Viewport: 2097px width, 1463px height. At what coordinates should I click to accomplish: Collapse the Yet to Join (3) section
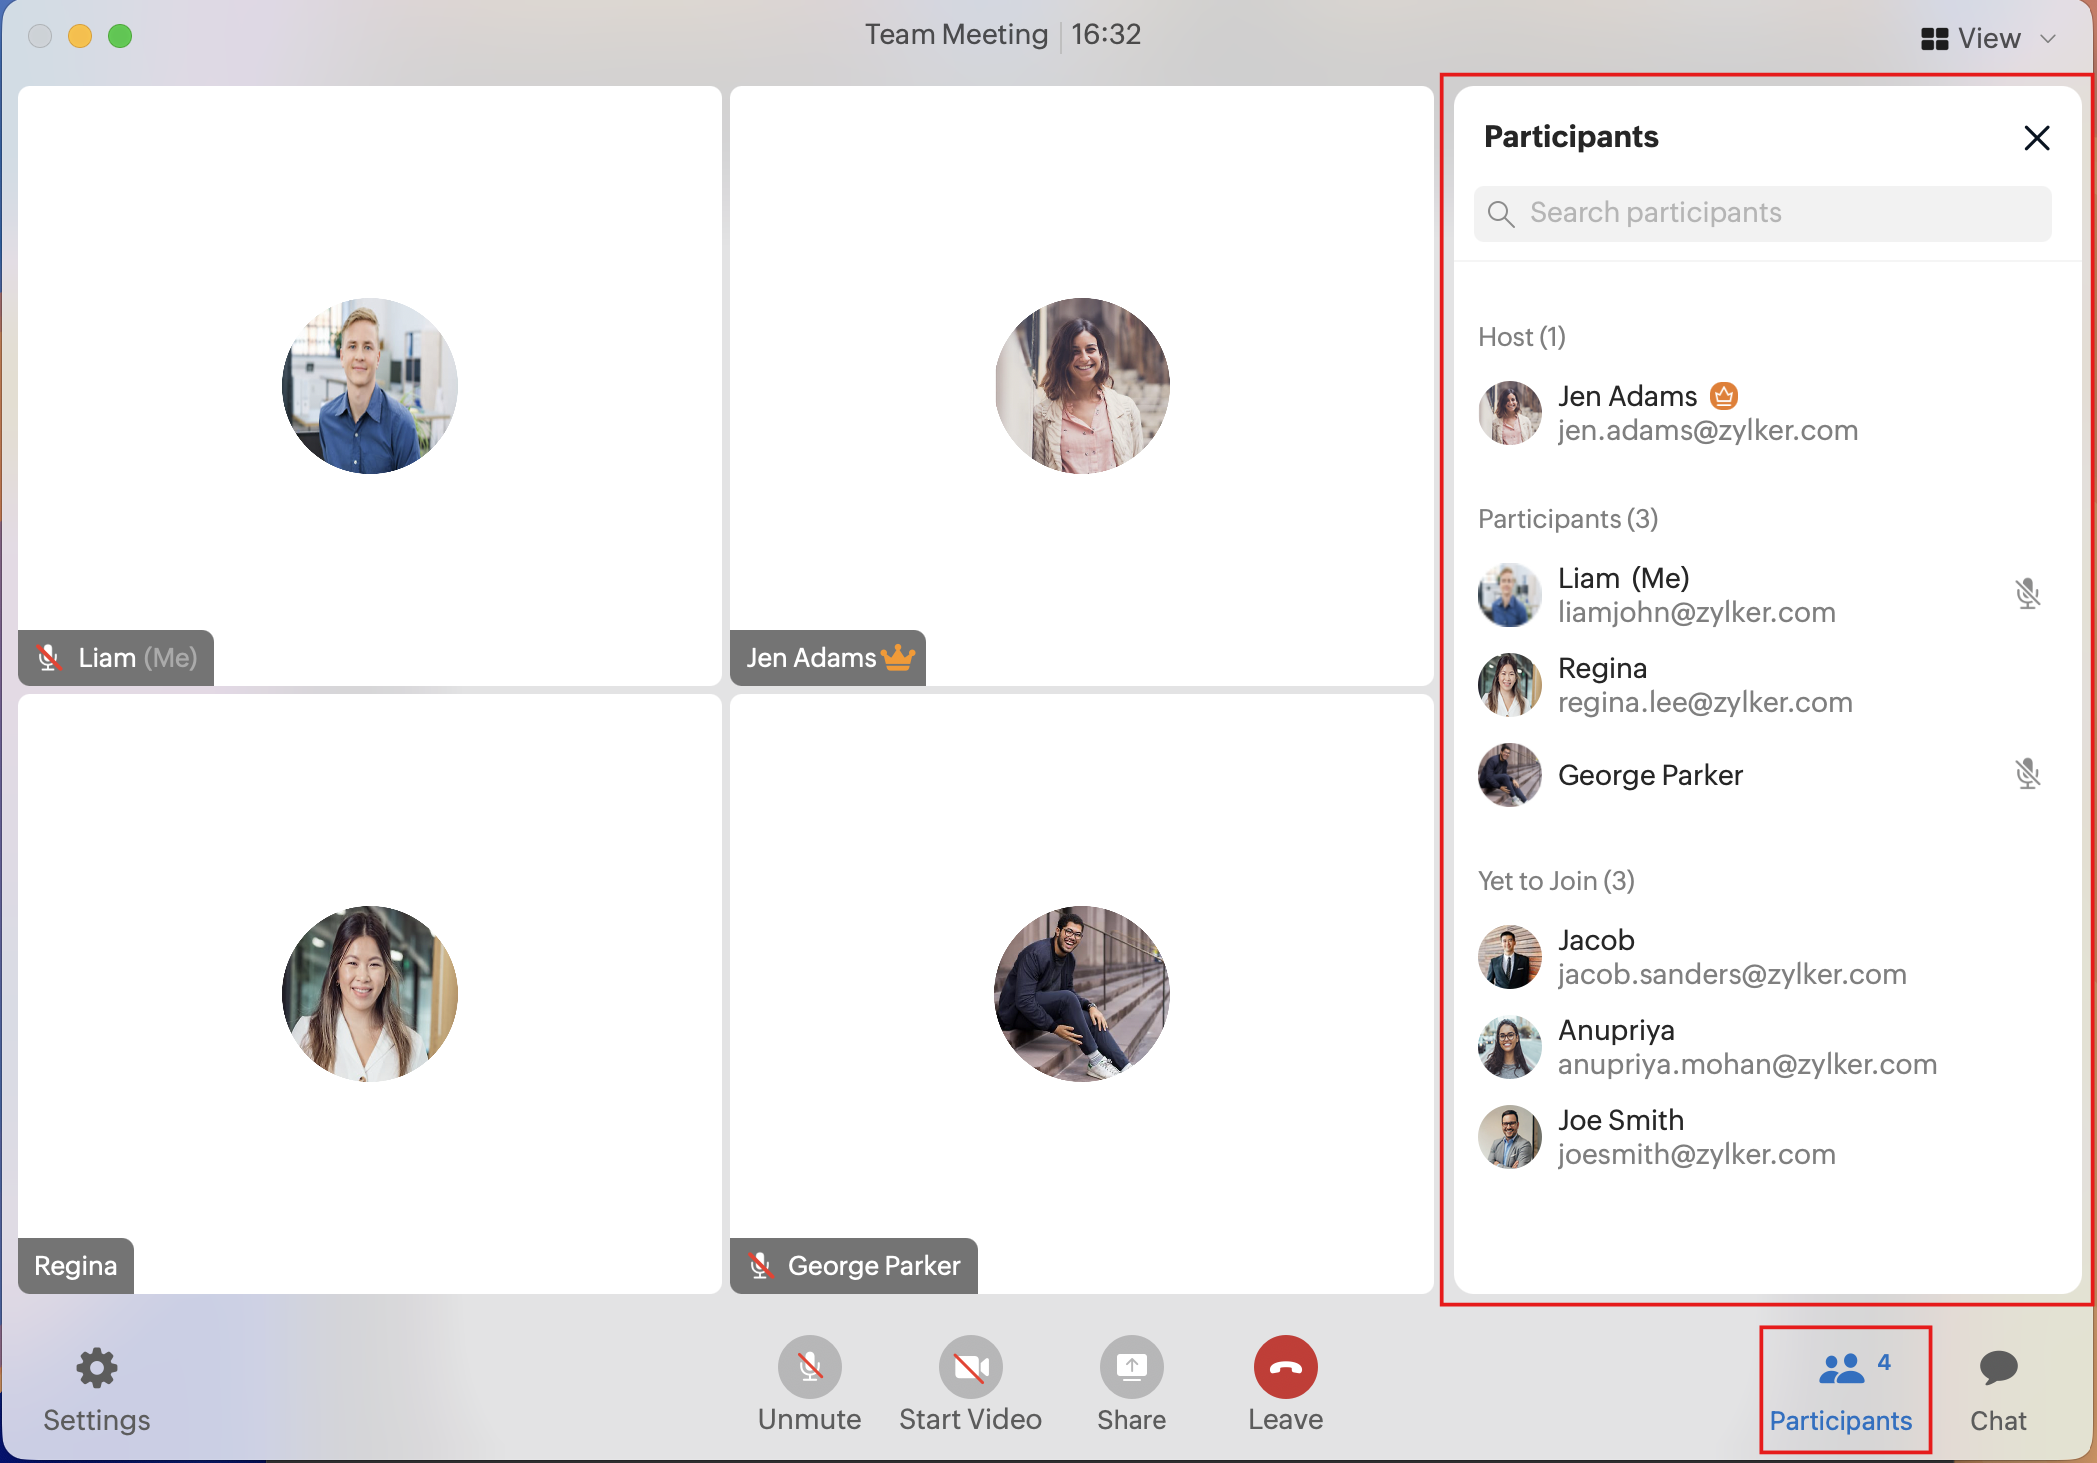coord(1556,881)
